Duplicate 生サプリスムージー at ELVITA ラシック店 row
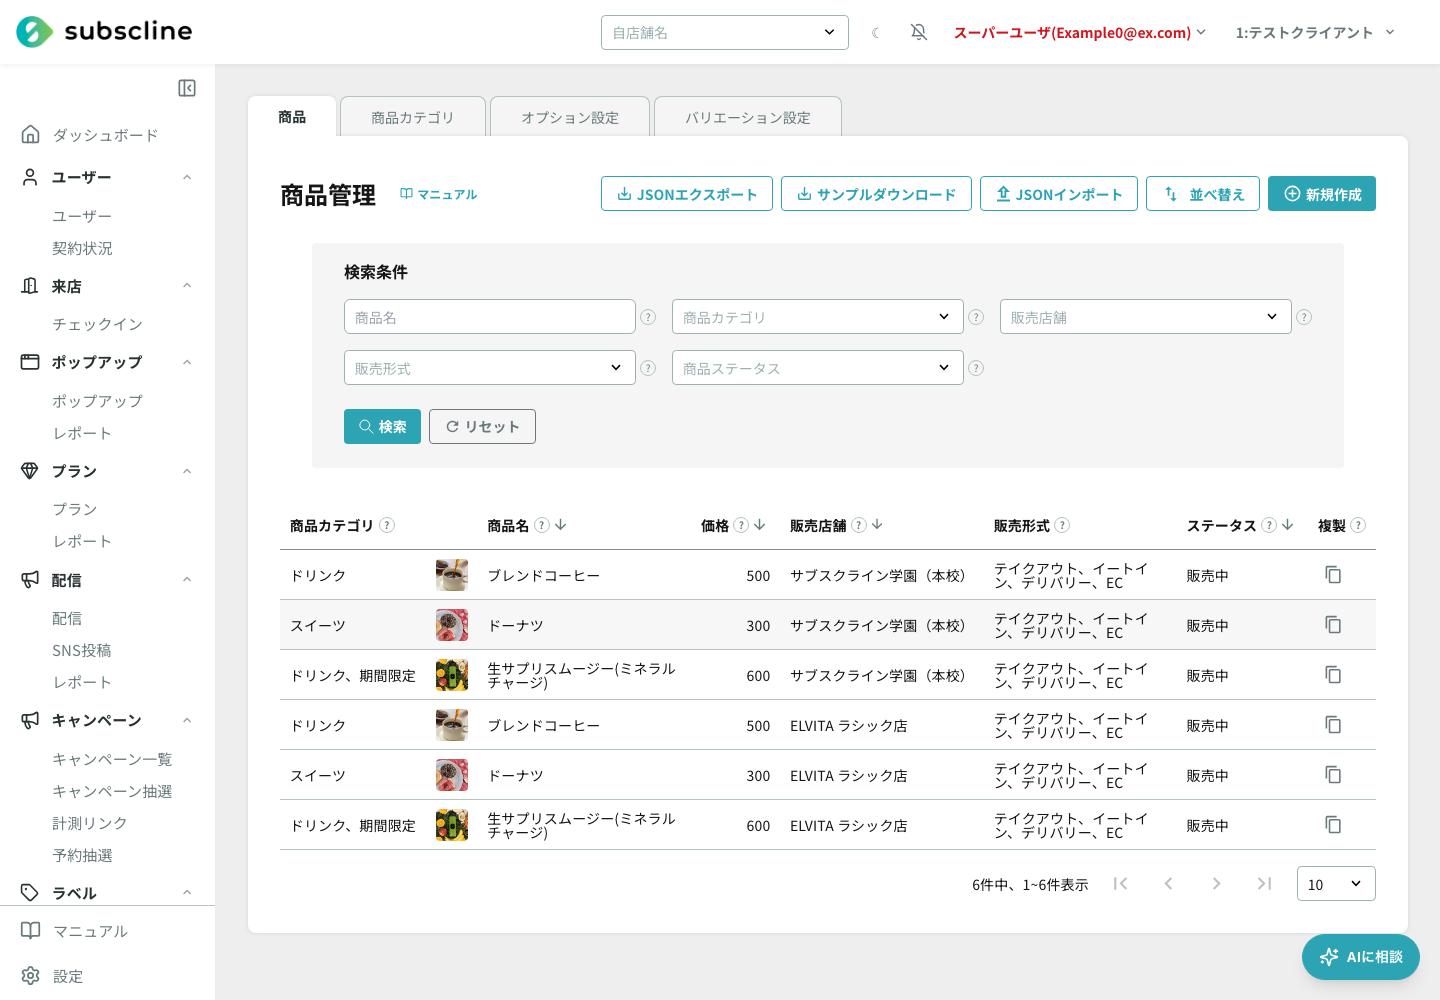 point(1333,825)
